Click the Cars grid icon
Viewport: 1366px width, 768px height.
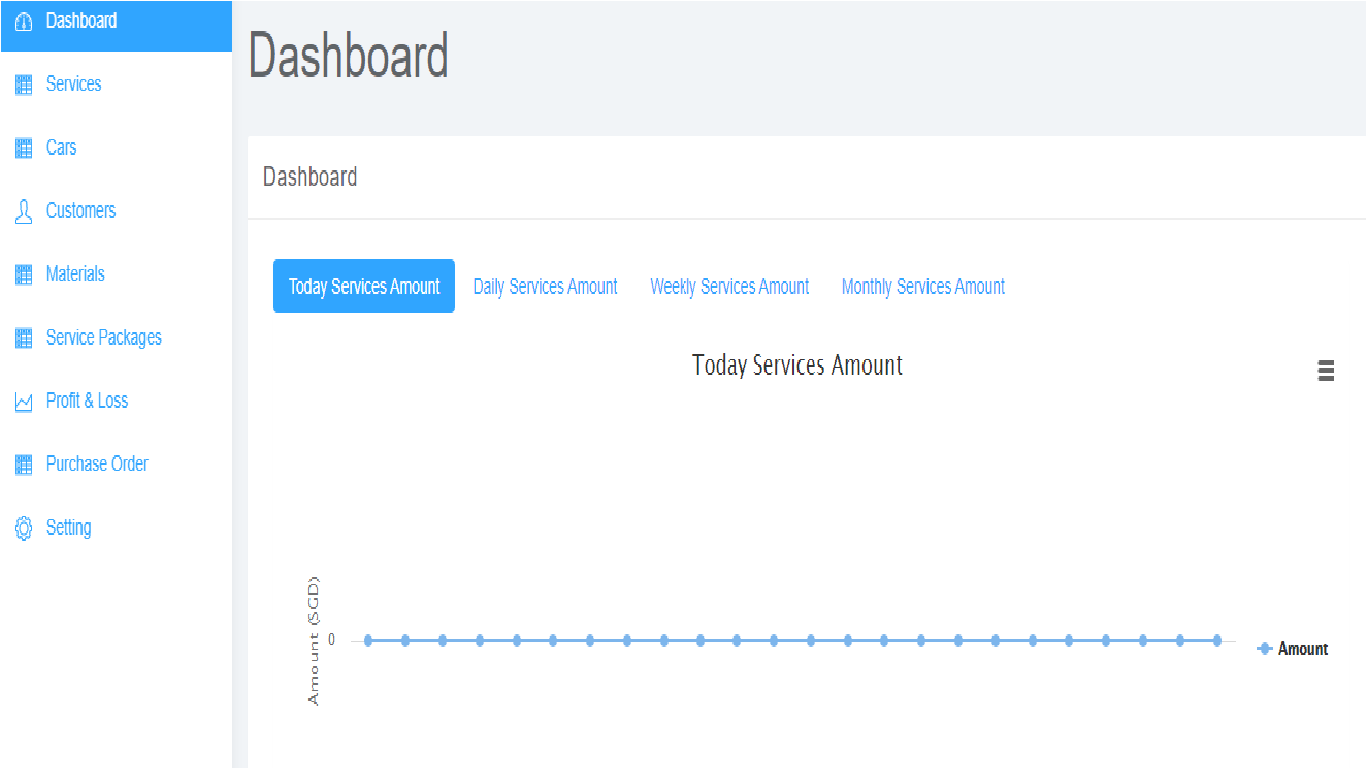24,149
